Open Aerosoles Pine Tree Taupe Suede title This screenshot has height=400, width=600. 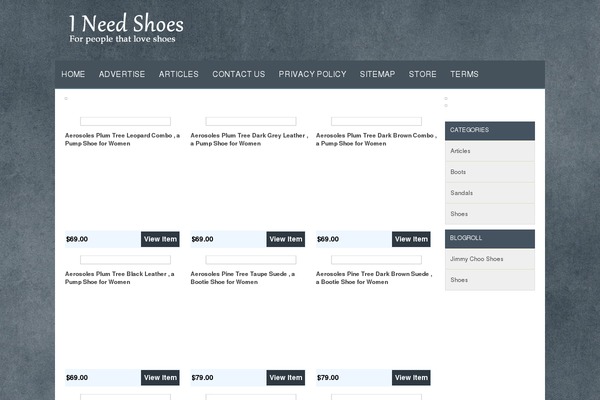[x=243, y=278]
